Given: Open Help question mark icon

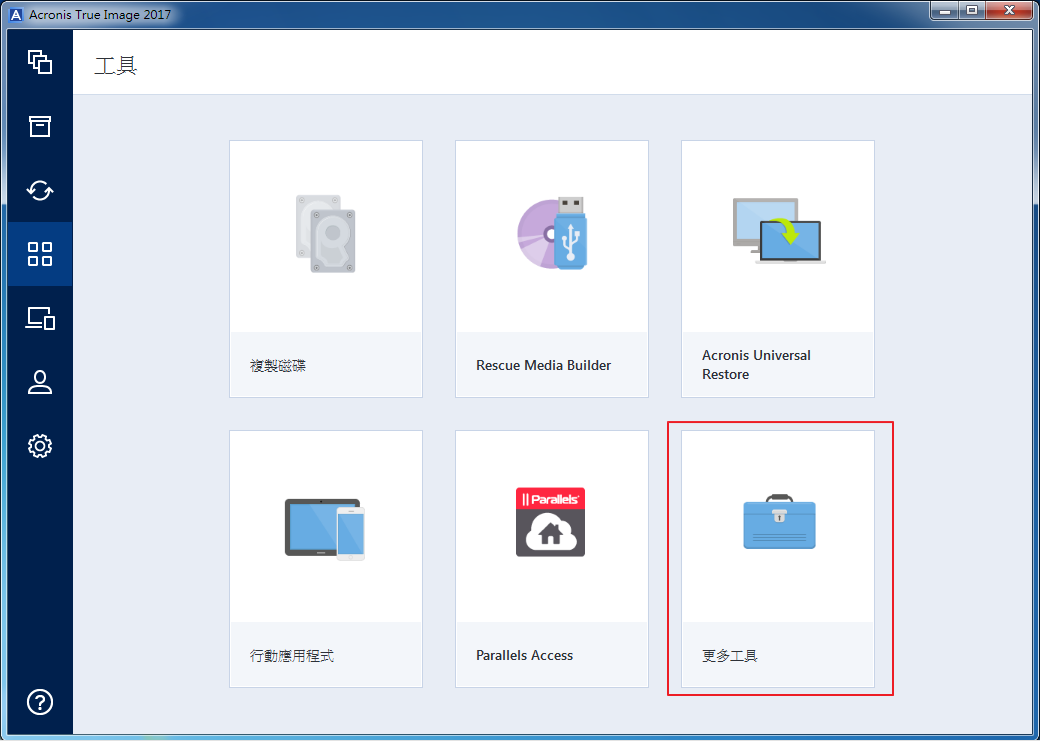Looking at the screenshot, I should [40, 702].
